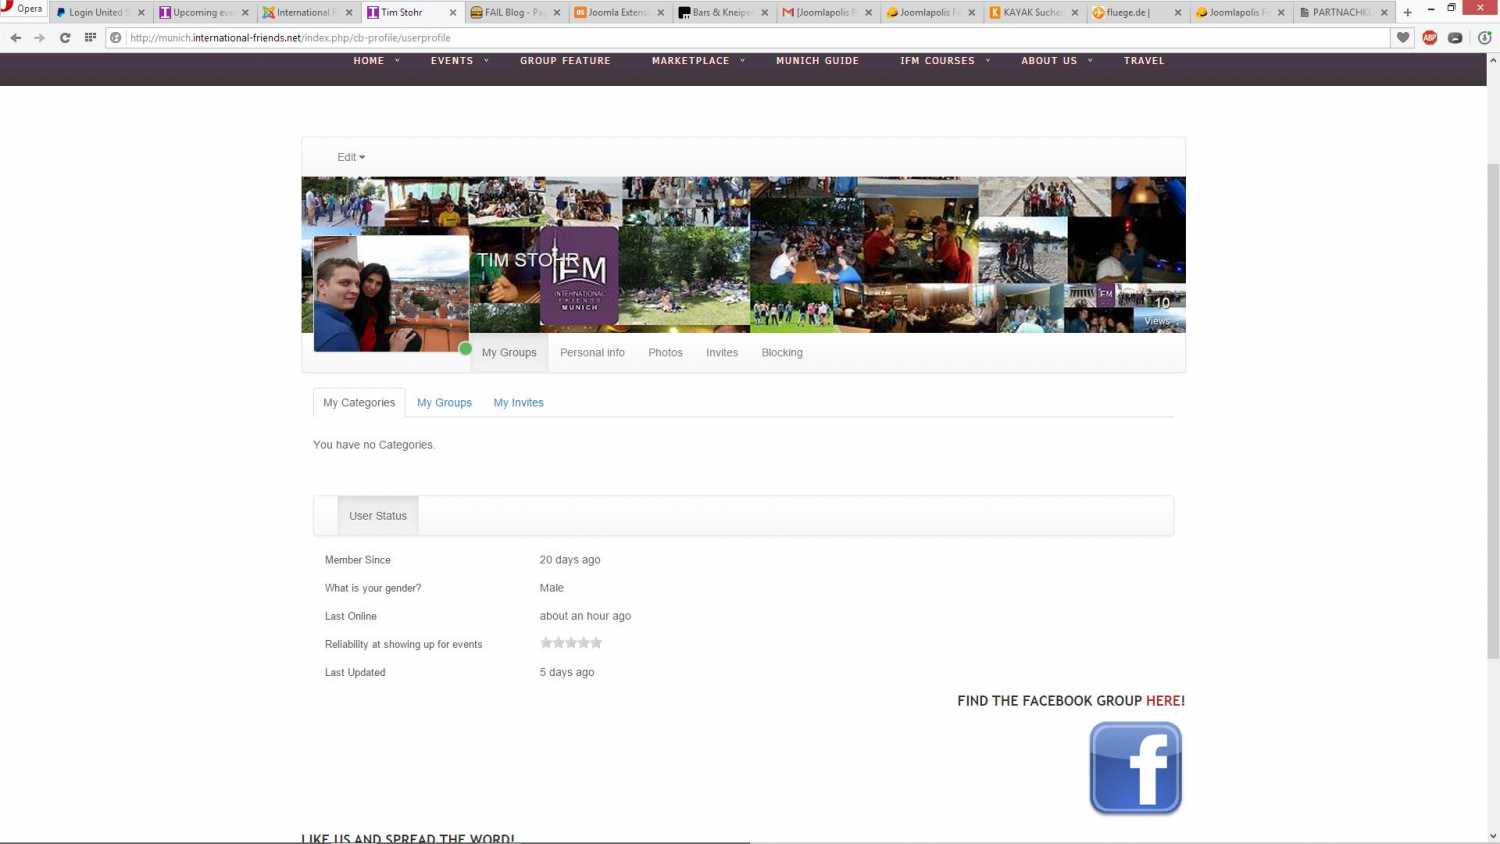
Task: Click the large Facebook logo icon
Action: point(1135,768)
